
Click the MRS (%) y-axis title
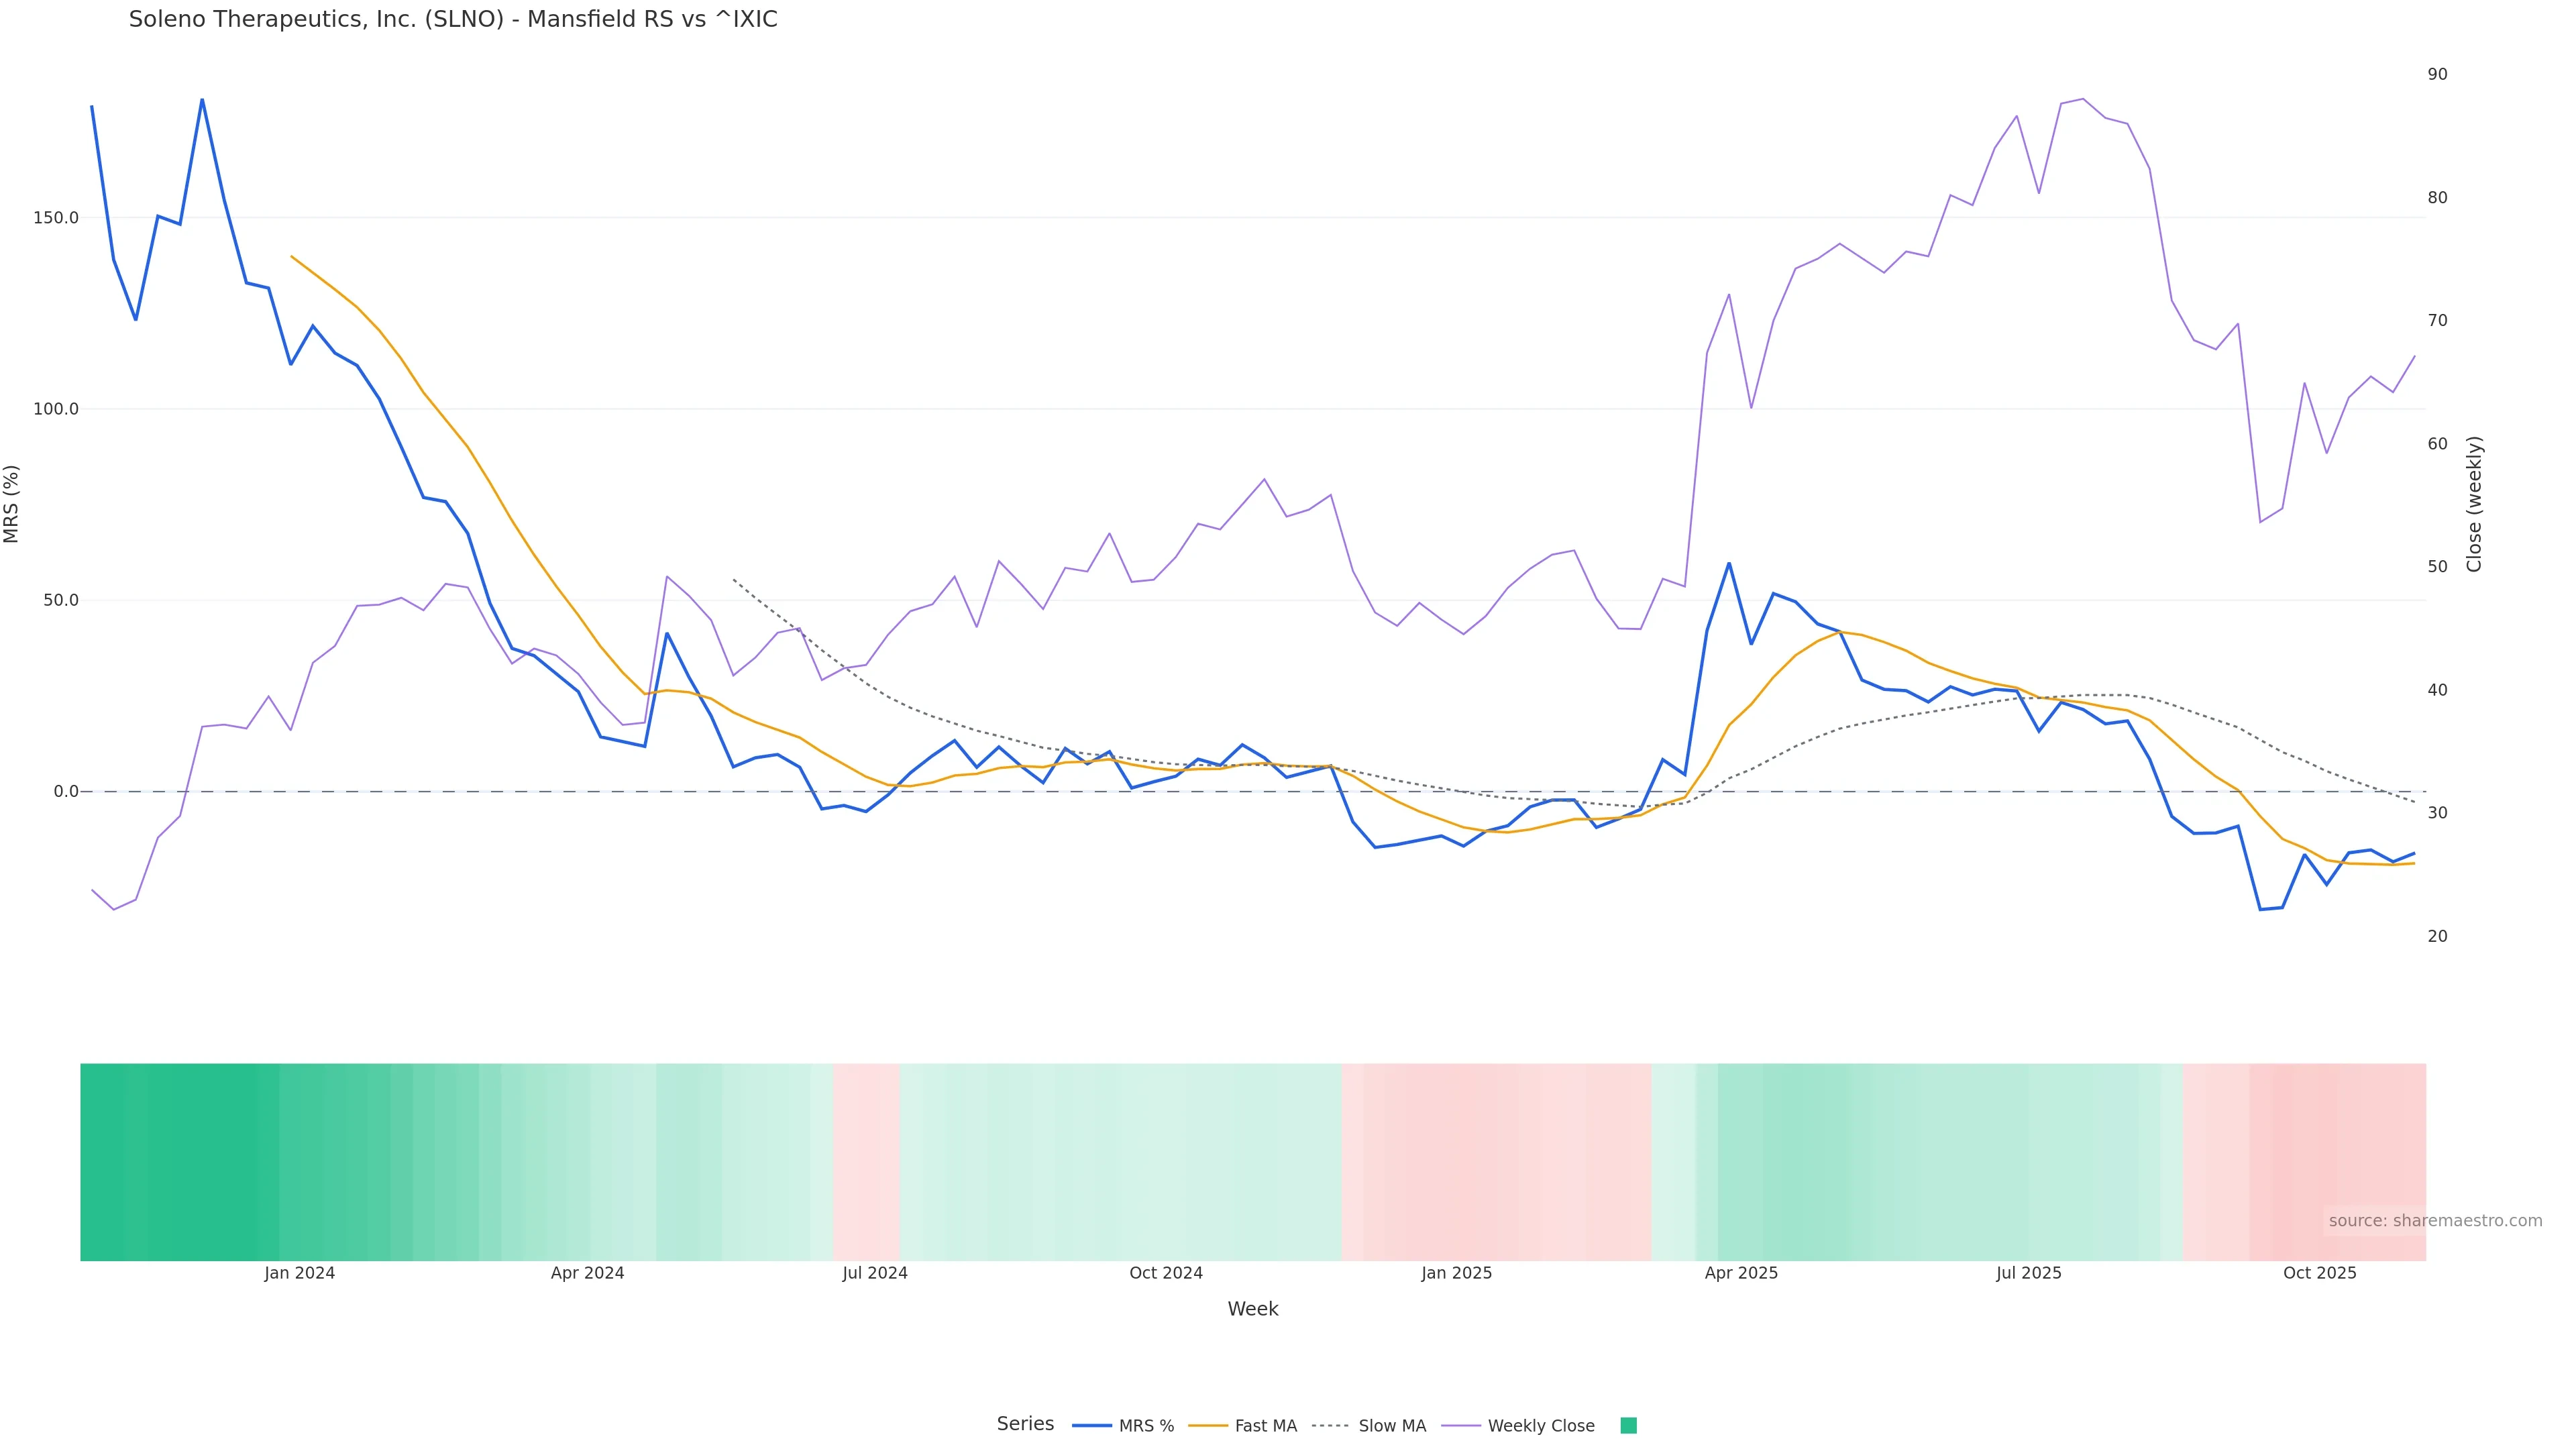[12, 504]
